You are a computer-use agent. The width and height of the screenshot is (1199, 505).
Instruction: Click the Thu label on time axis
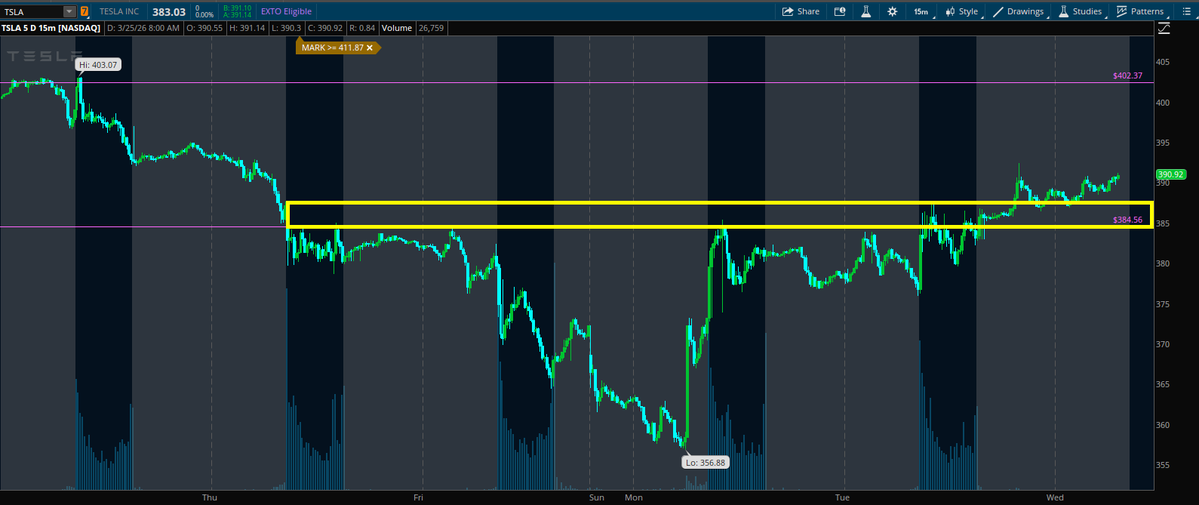click(x=210, y=497)
